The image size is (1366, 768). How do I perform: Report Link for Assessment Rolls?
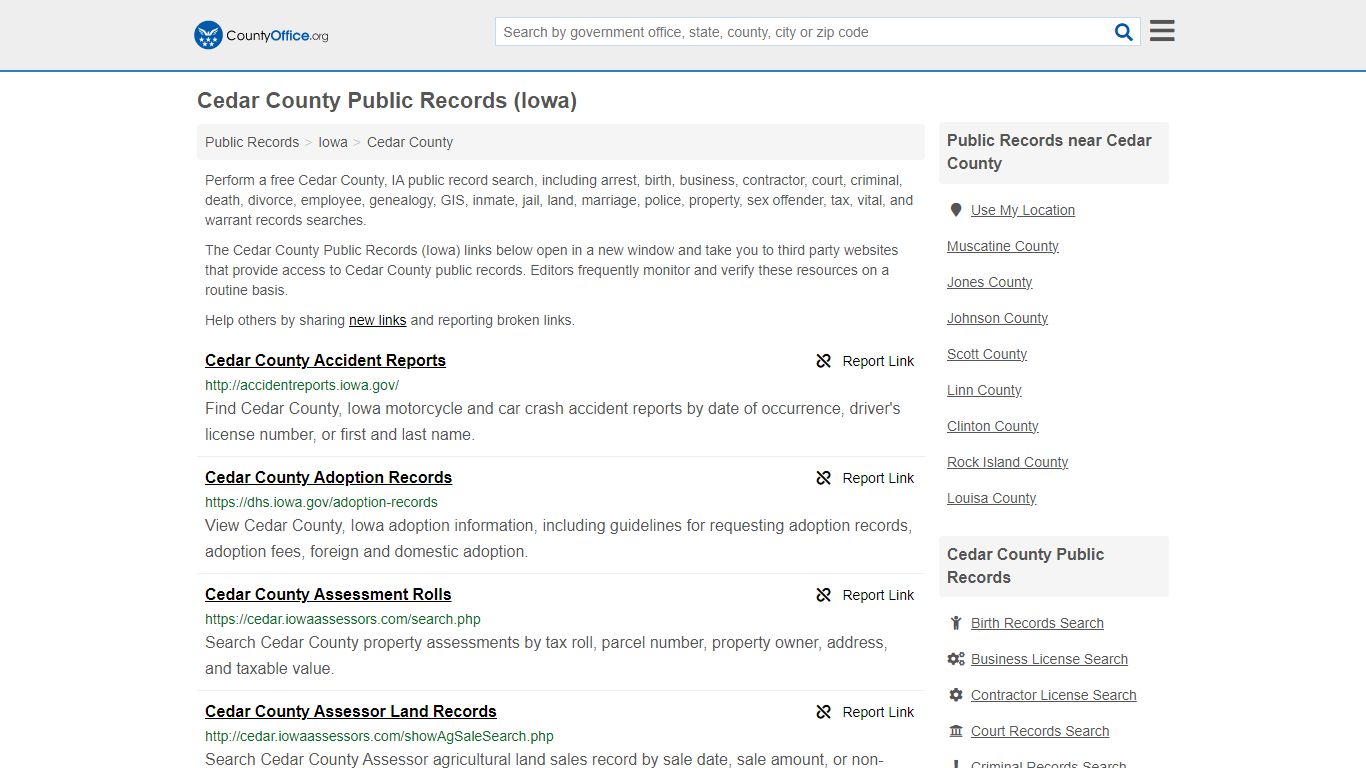click(x=878, y=595)
